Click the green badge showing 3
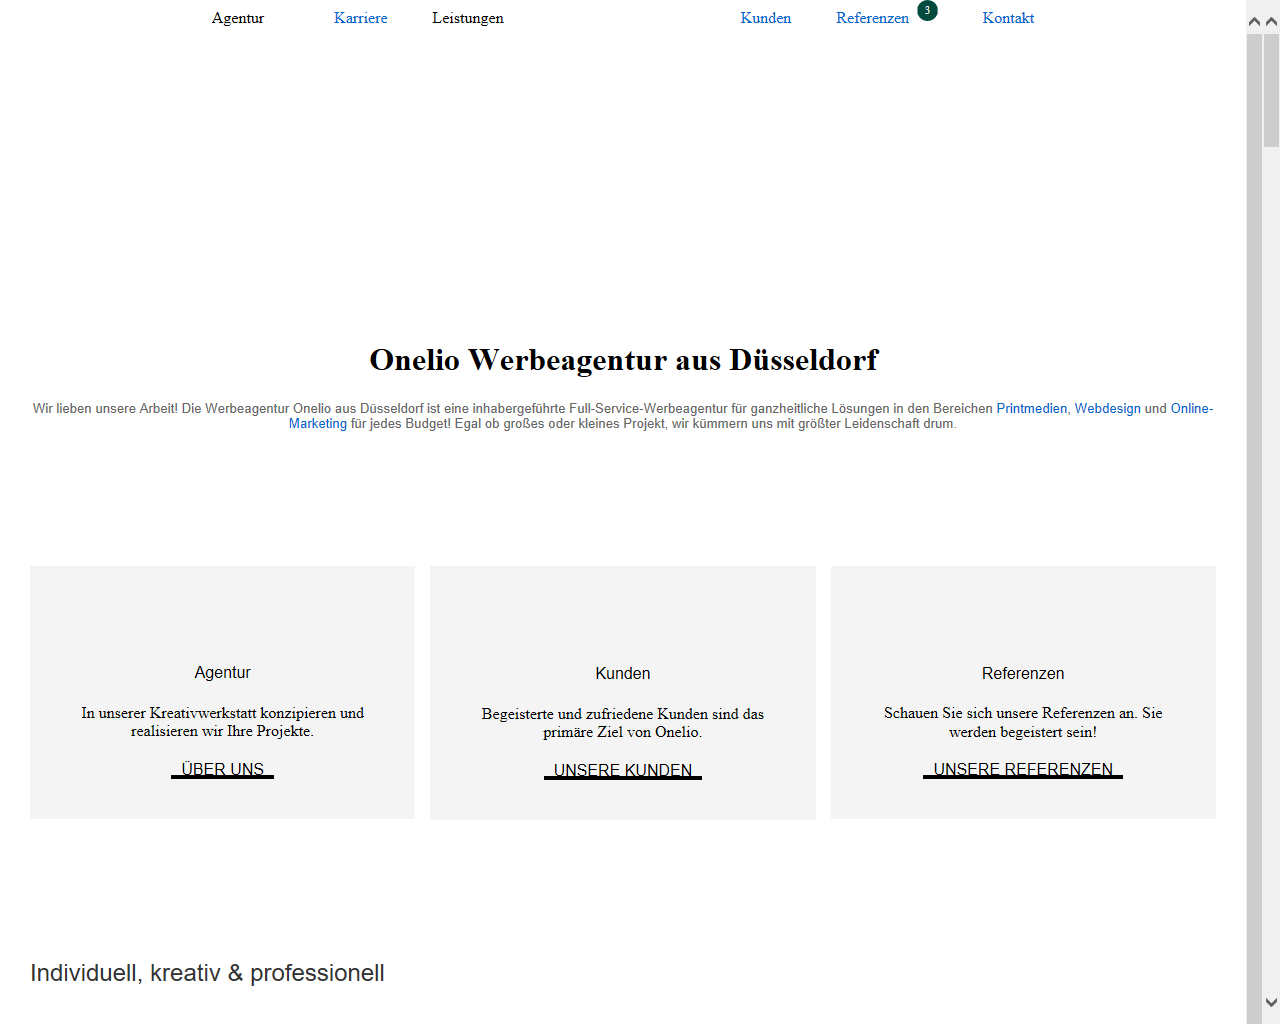This screenshot has width=1280, height=1024. (927, 11)
